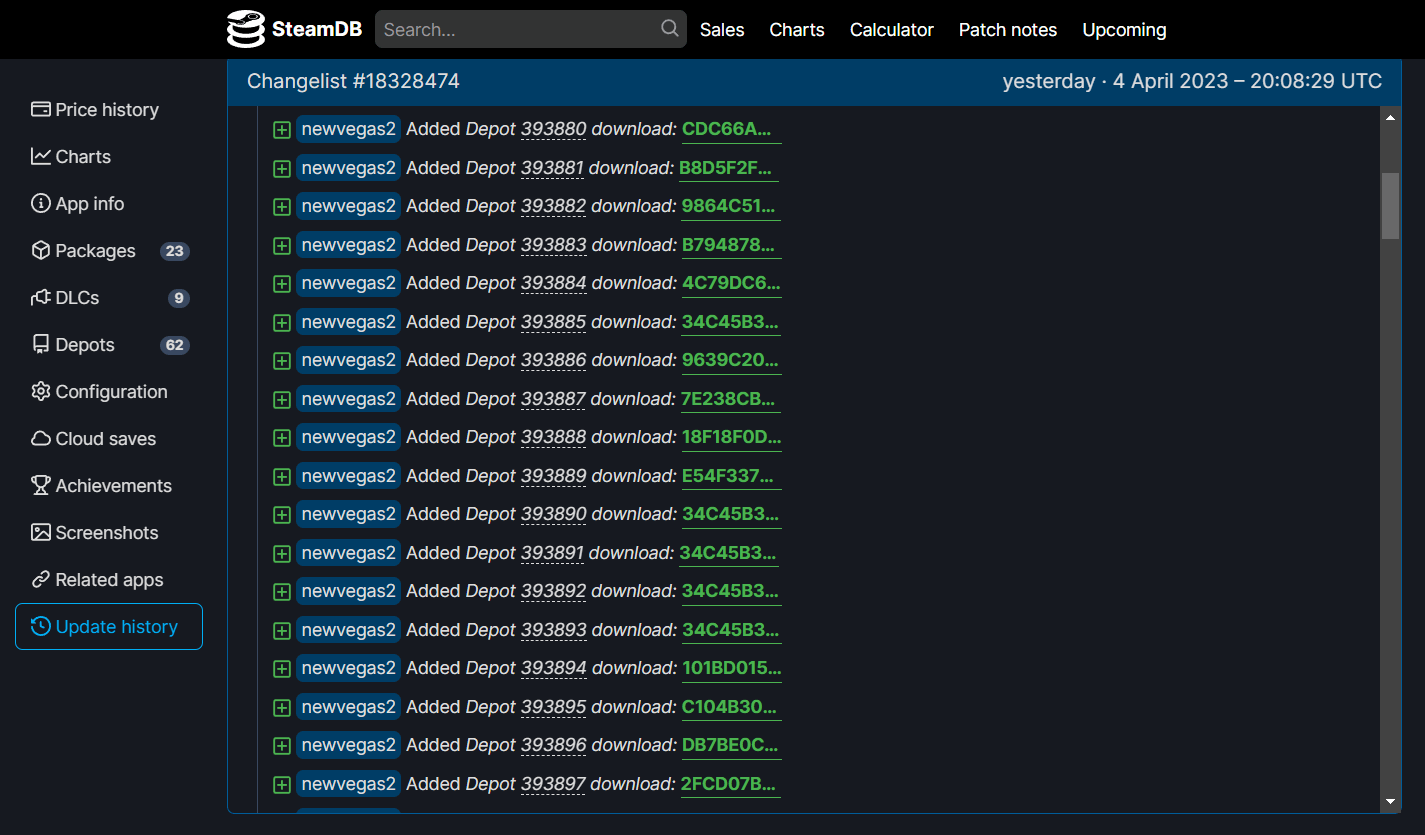Click the plus icon for Depot 393897
The height and width of the screenshot is (835, 1425).
pos(282,784)
